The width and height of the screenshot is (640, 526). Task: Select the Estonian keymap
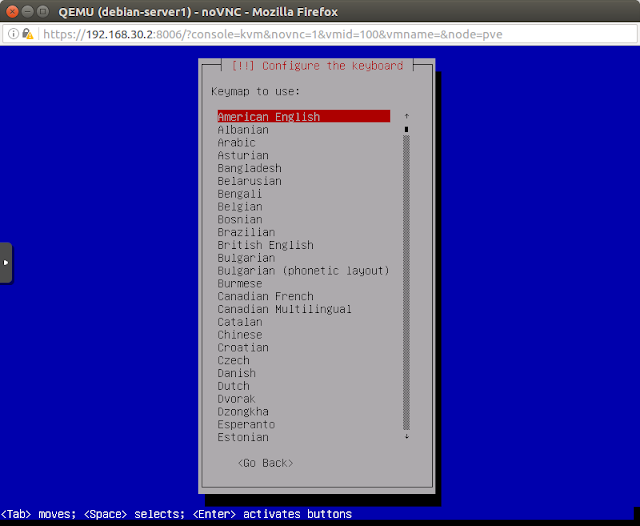click(243, 437)
